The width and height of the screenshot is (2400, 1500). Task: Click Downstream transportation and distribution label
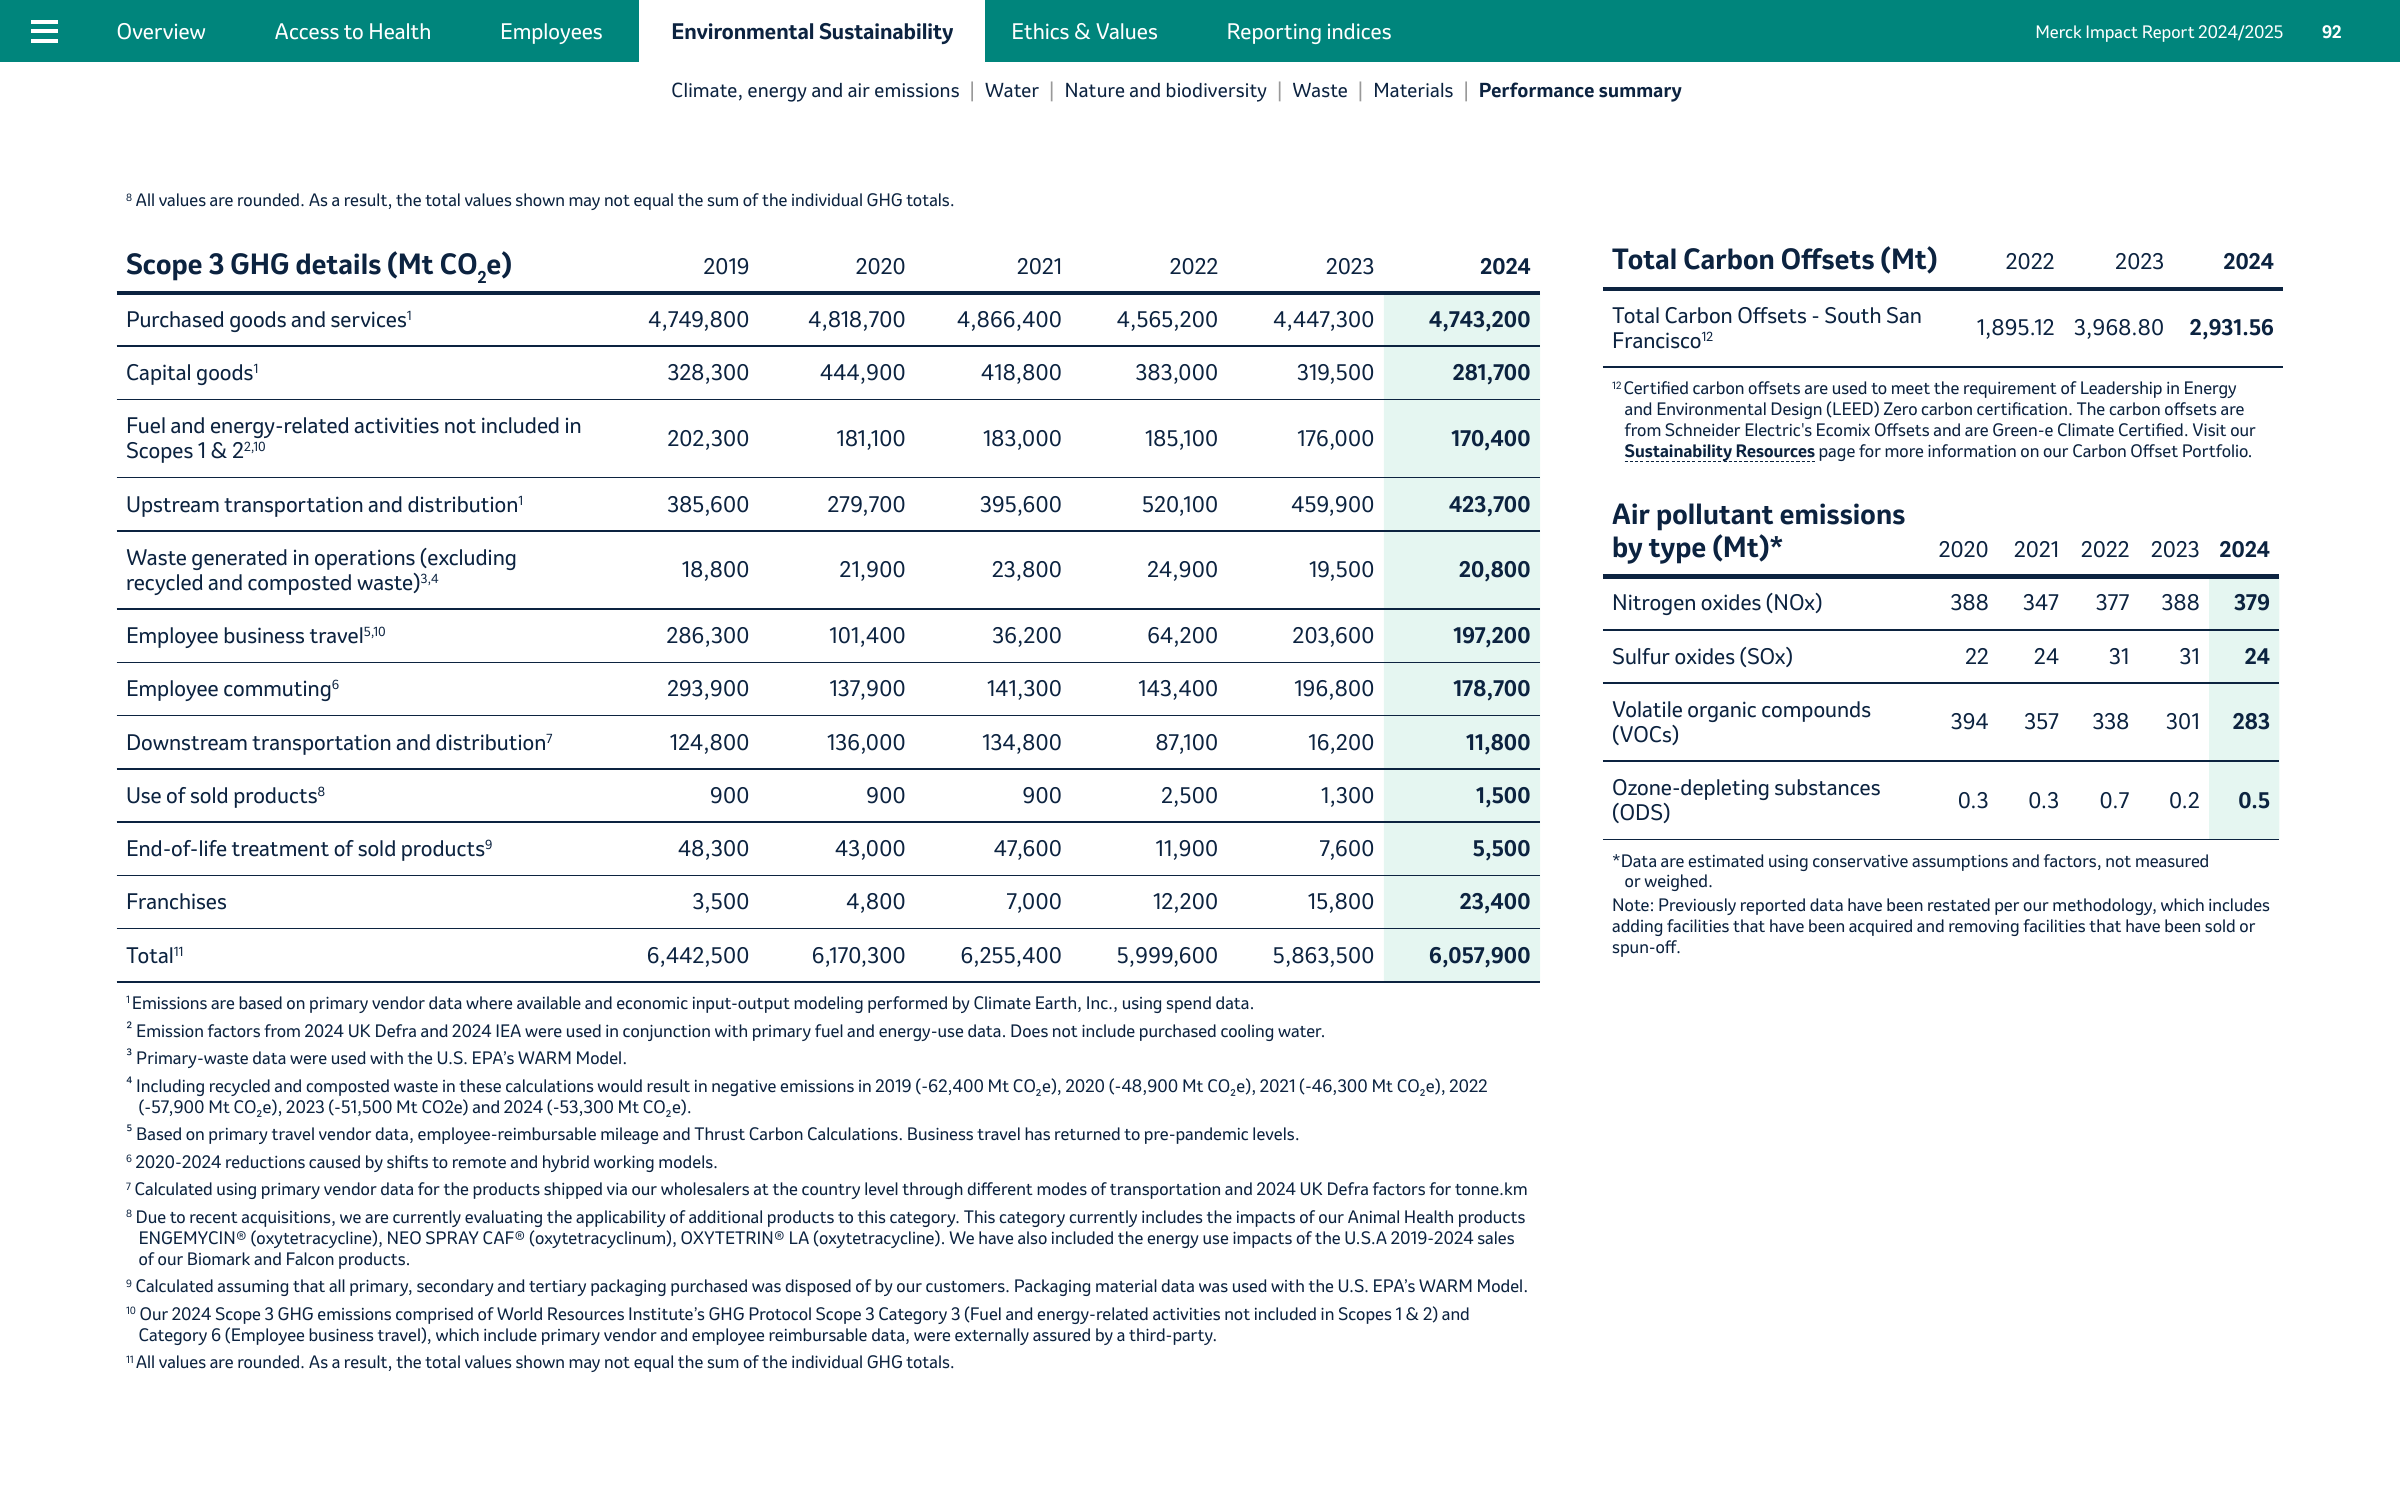point(339,743)
